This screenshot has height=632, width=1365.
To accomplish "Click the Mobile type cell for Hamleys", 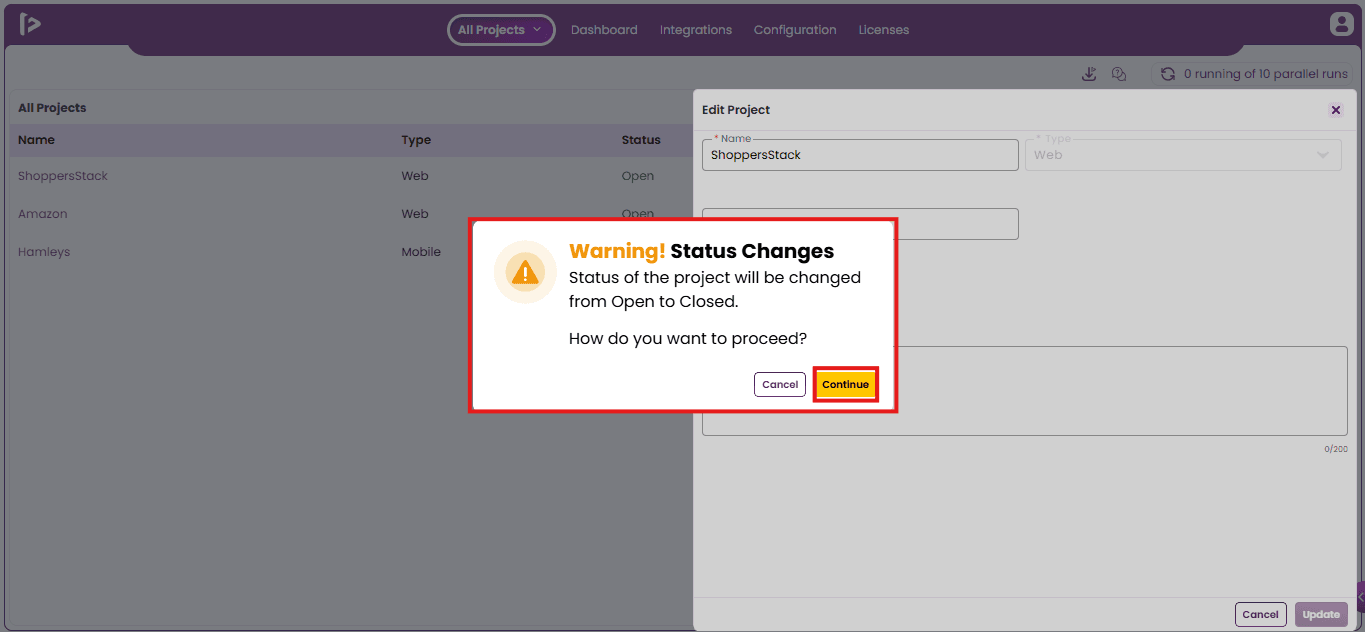I will click(421, 252).
